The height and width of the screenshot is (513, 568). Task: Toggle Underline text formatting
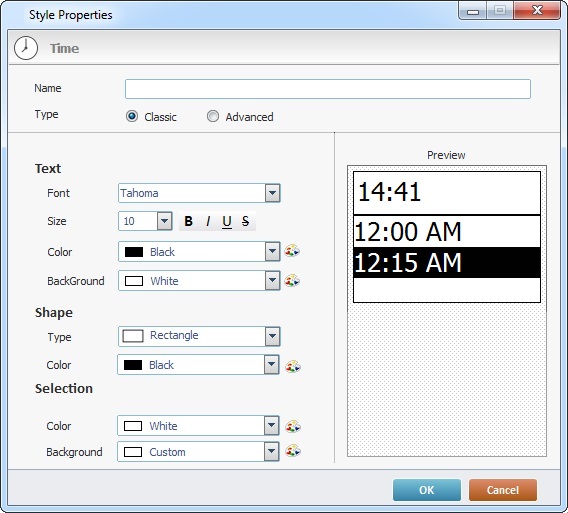(227, 221)
